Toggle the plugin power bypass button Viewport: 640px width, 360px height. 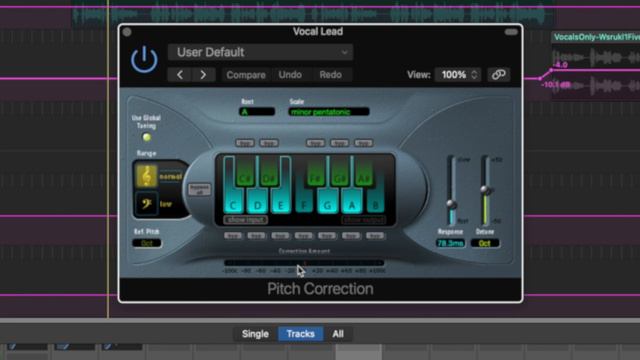144,60
